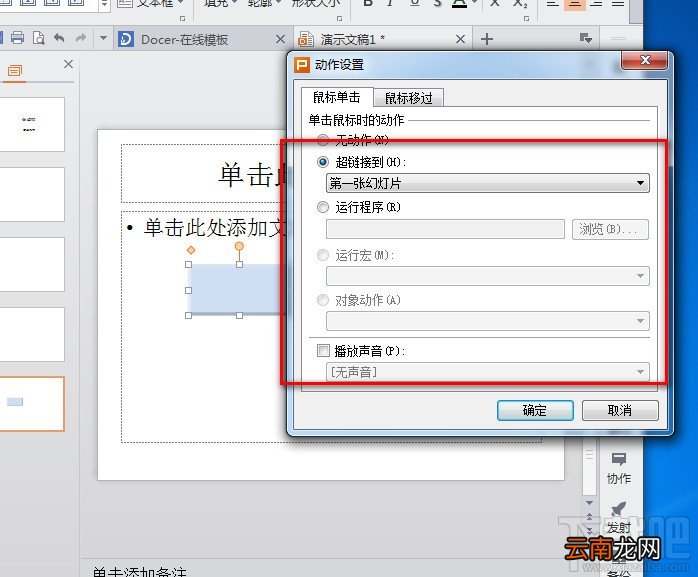Open the font group dialog launcher
The image size is (698, 577).
click(527, 18)
